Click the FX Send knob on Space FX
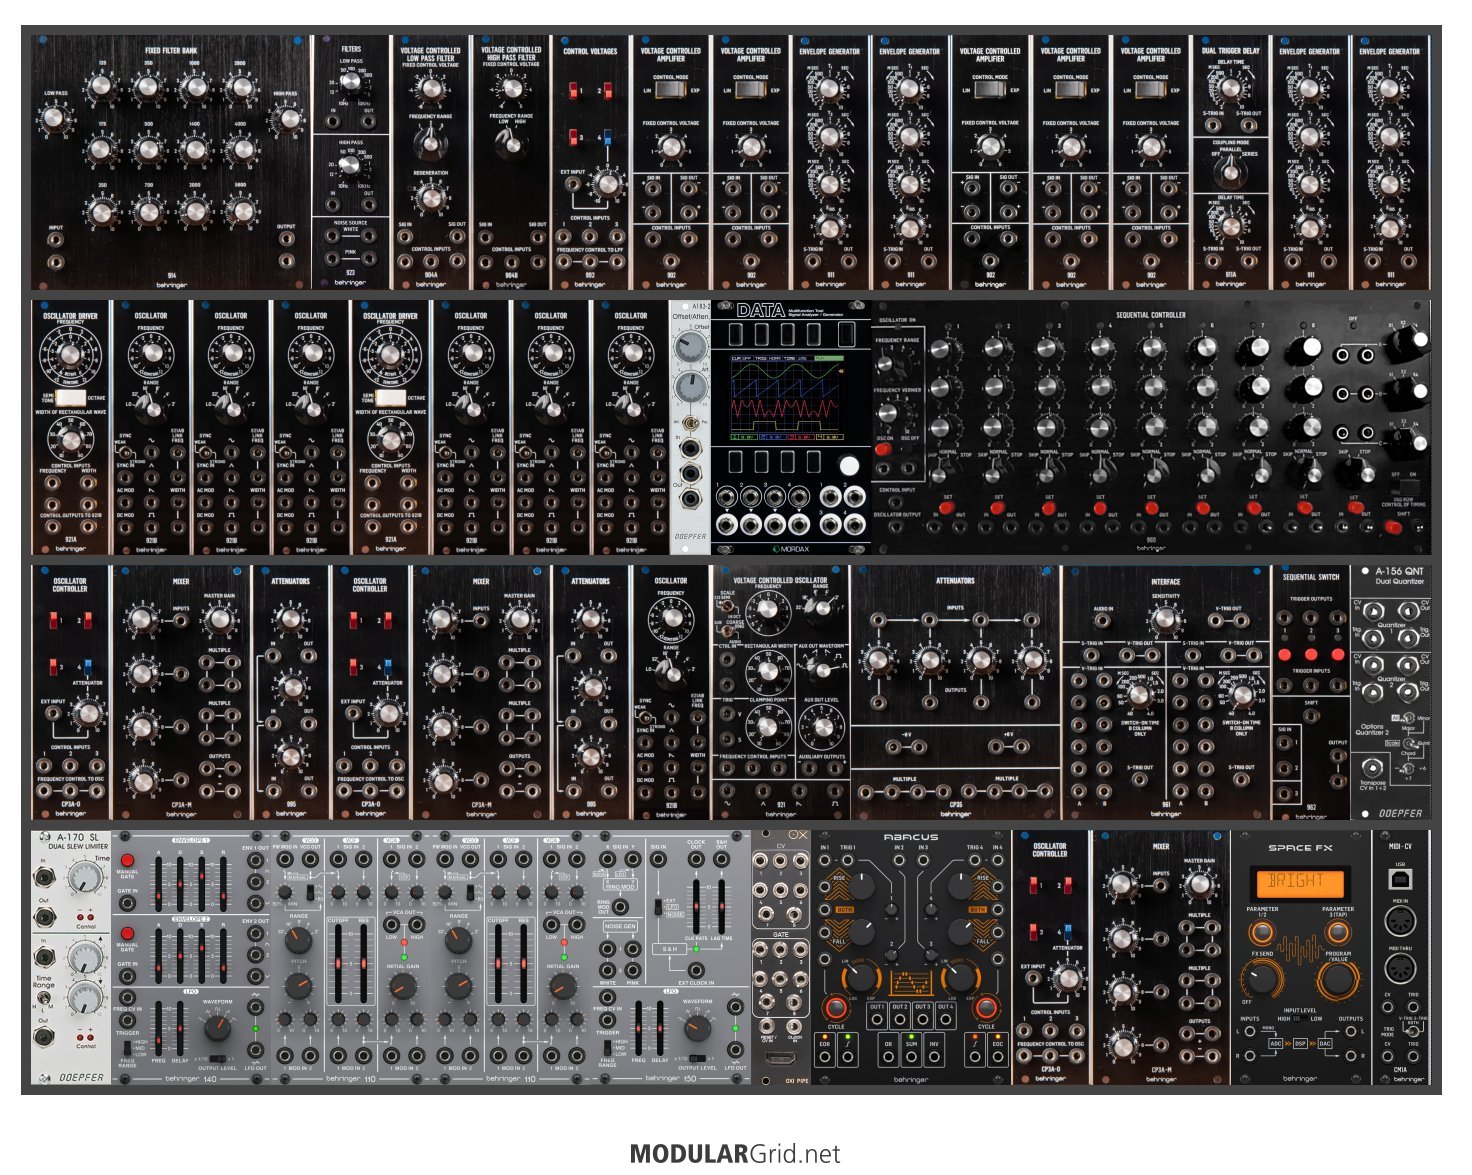This screenshot has width=1472, height=1175. click(1261, 979)
